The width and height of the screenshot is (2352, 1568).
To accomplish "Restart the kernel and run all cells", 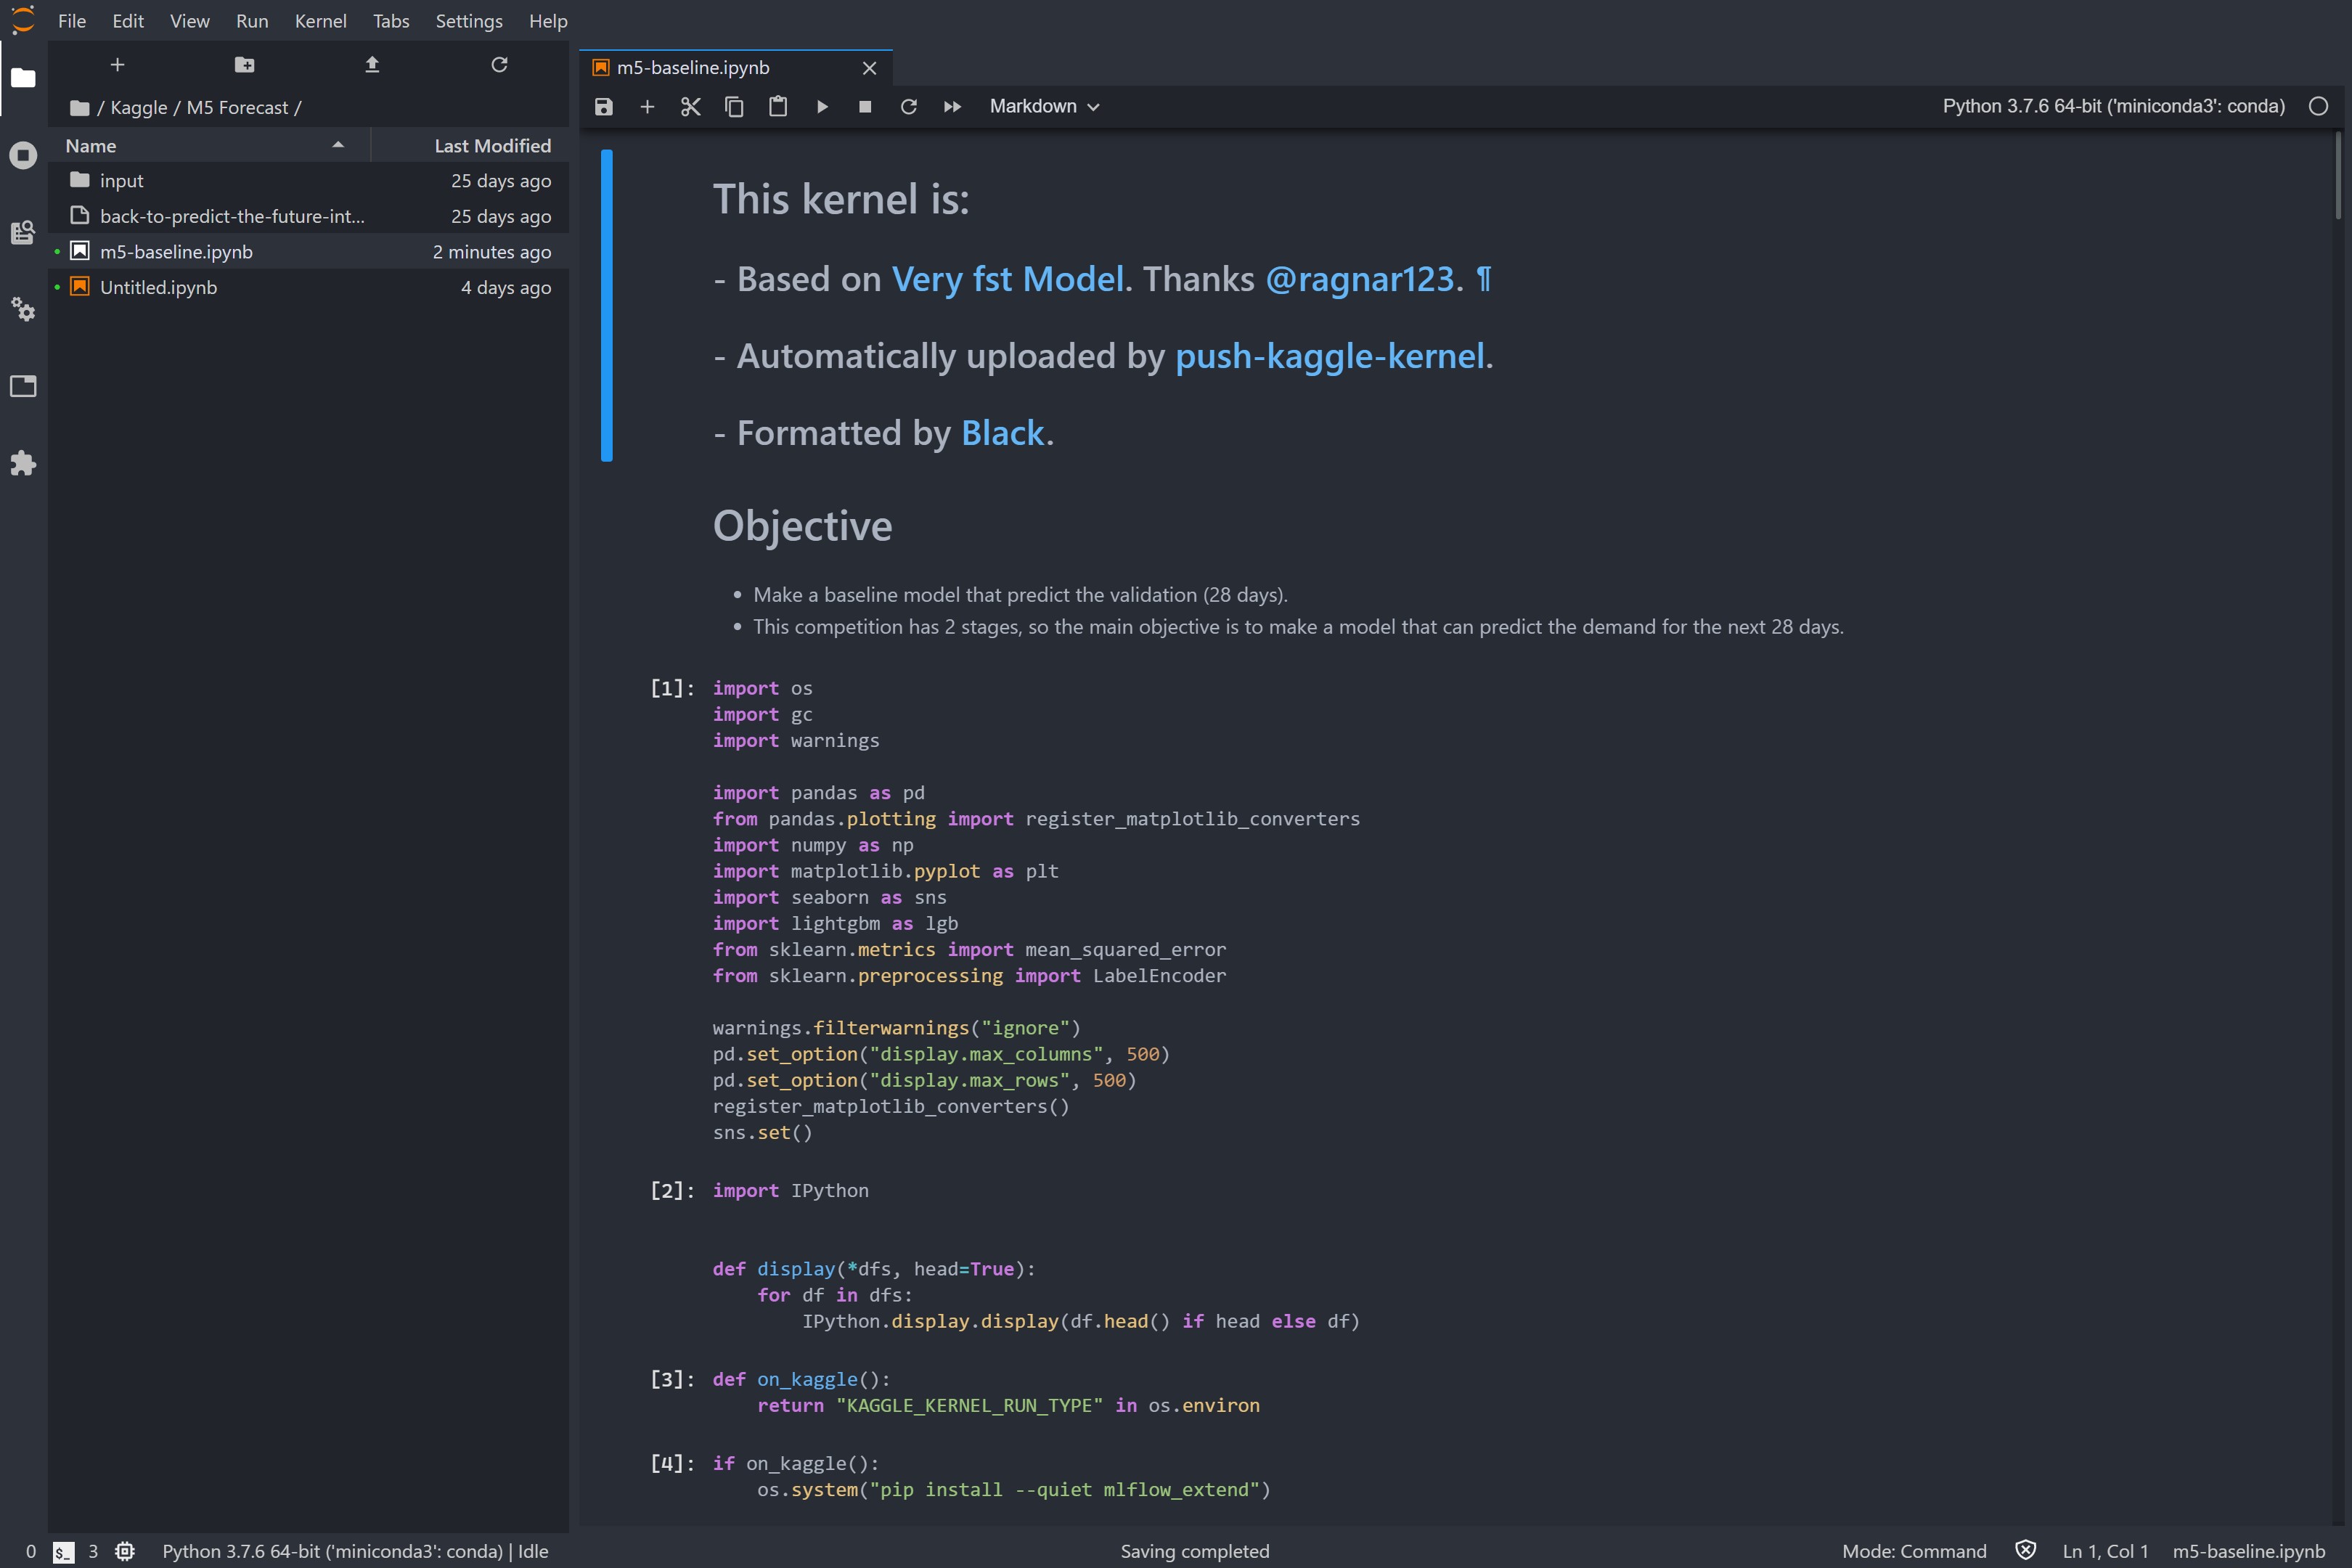I will 952,107.
